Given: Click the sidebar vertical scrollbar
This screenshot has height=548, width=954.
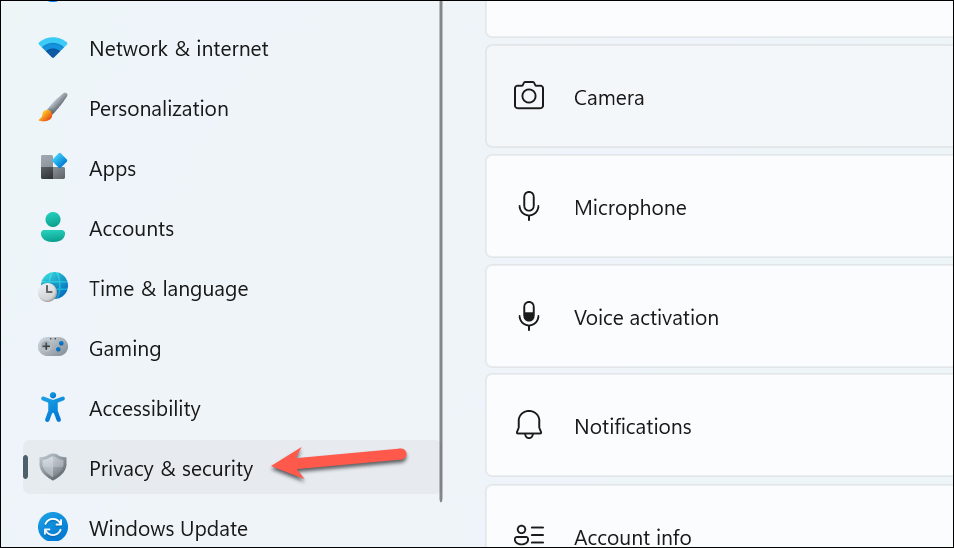Looking at the screenshot, I should [441, 251].
